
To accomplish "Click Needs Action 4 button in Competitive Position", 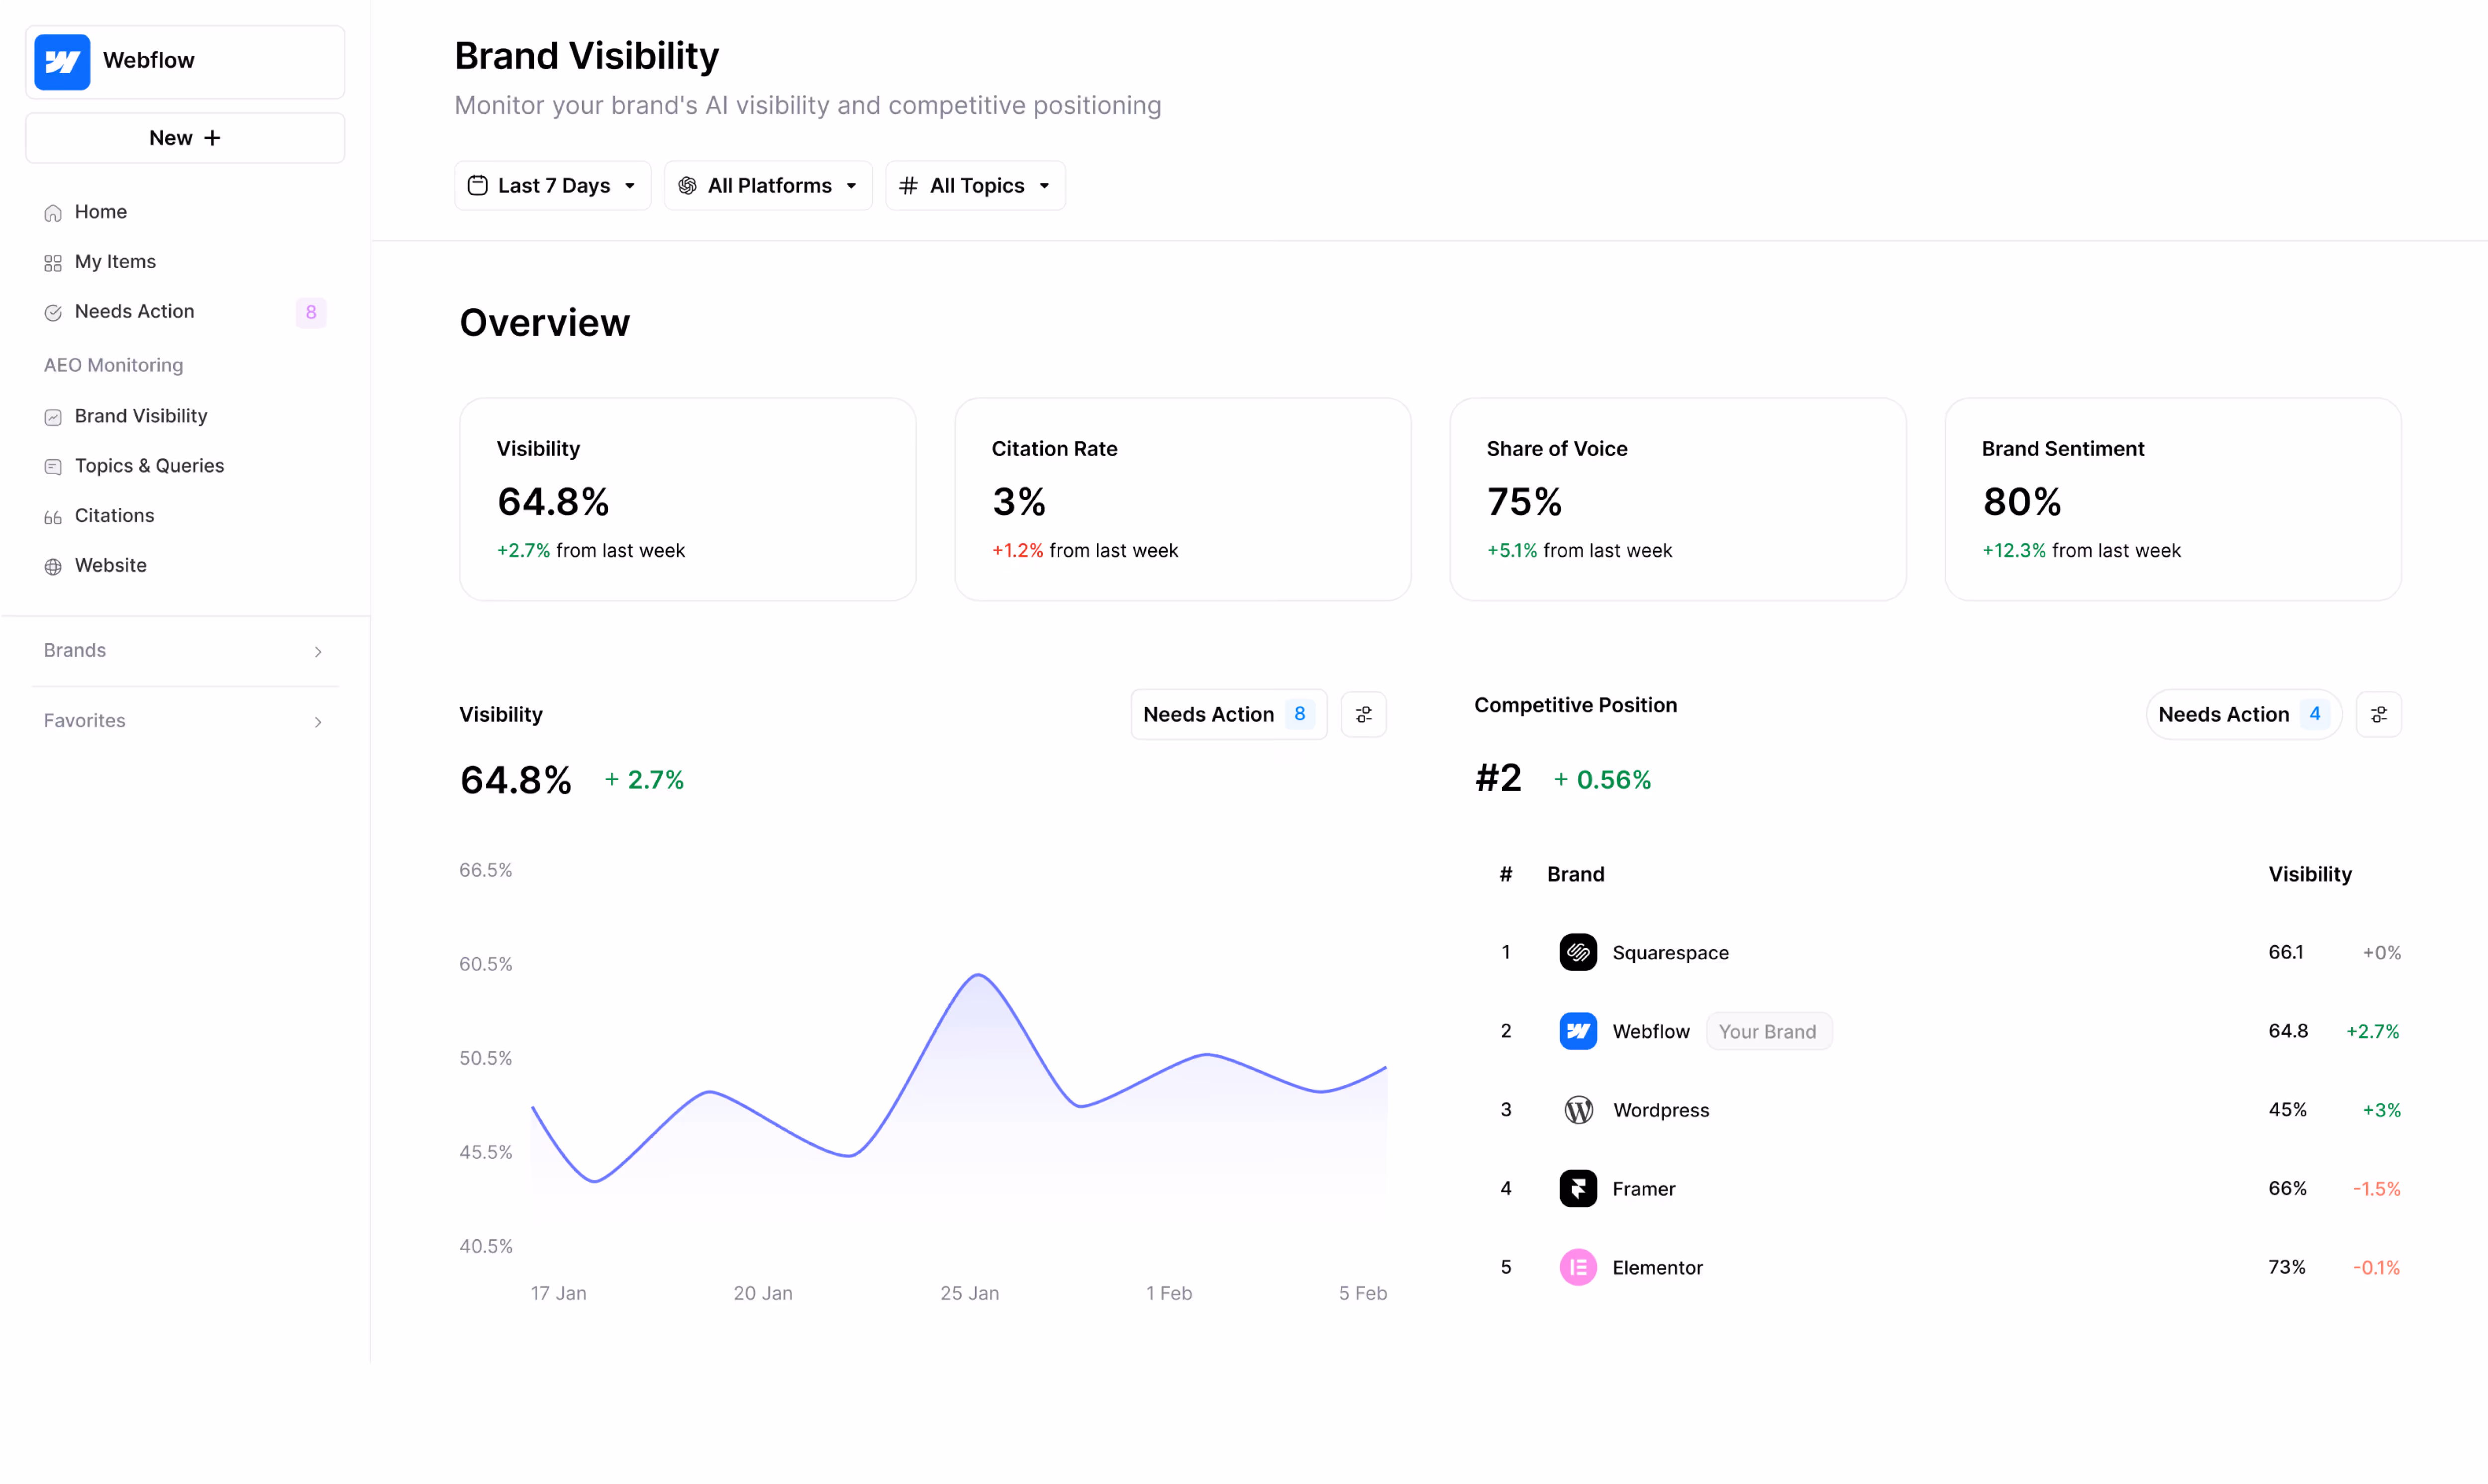I will [x=2244, y=714].
